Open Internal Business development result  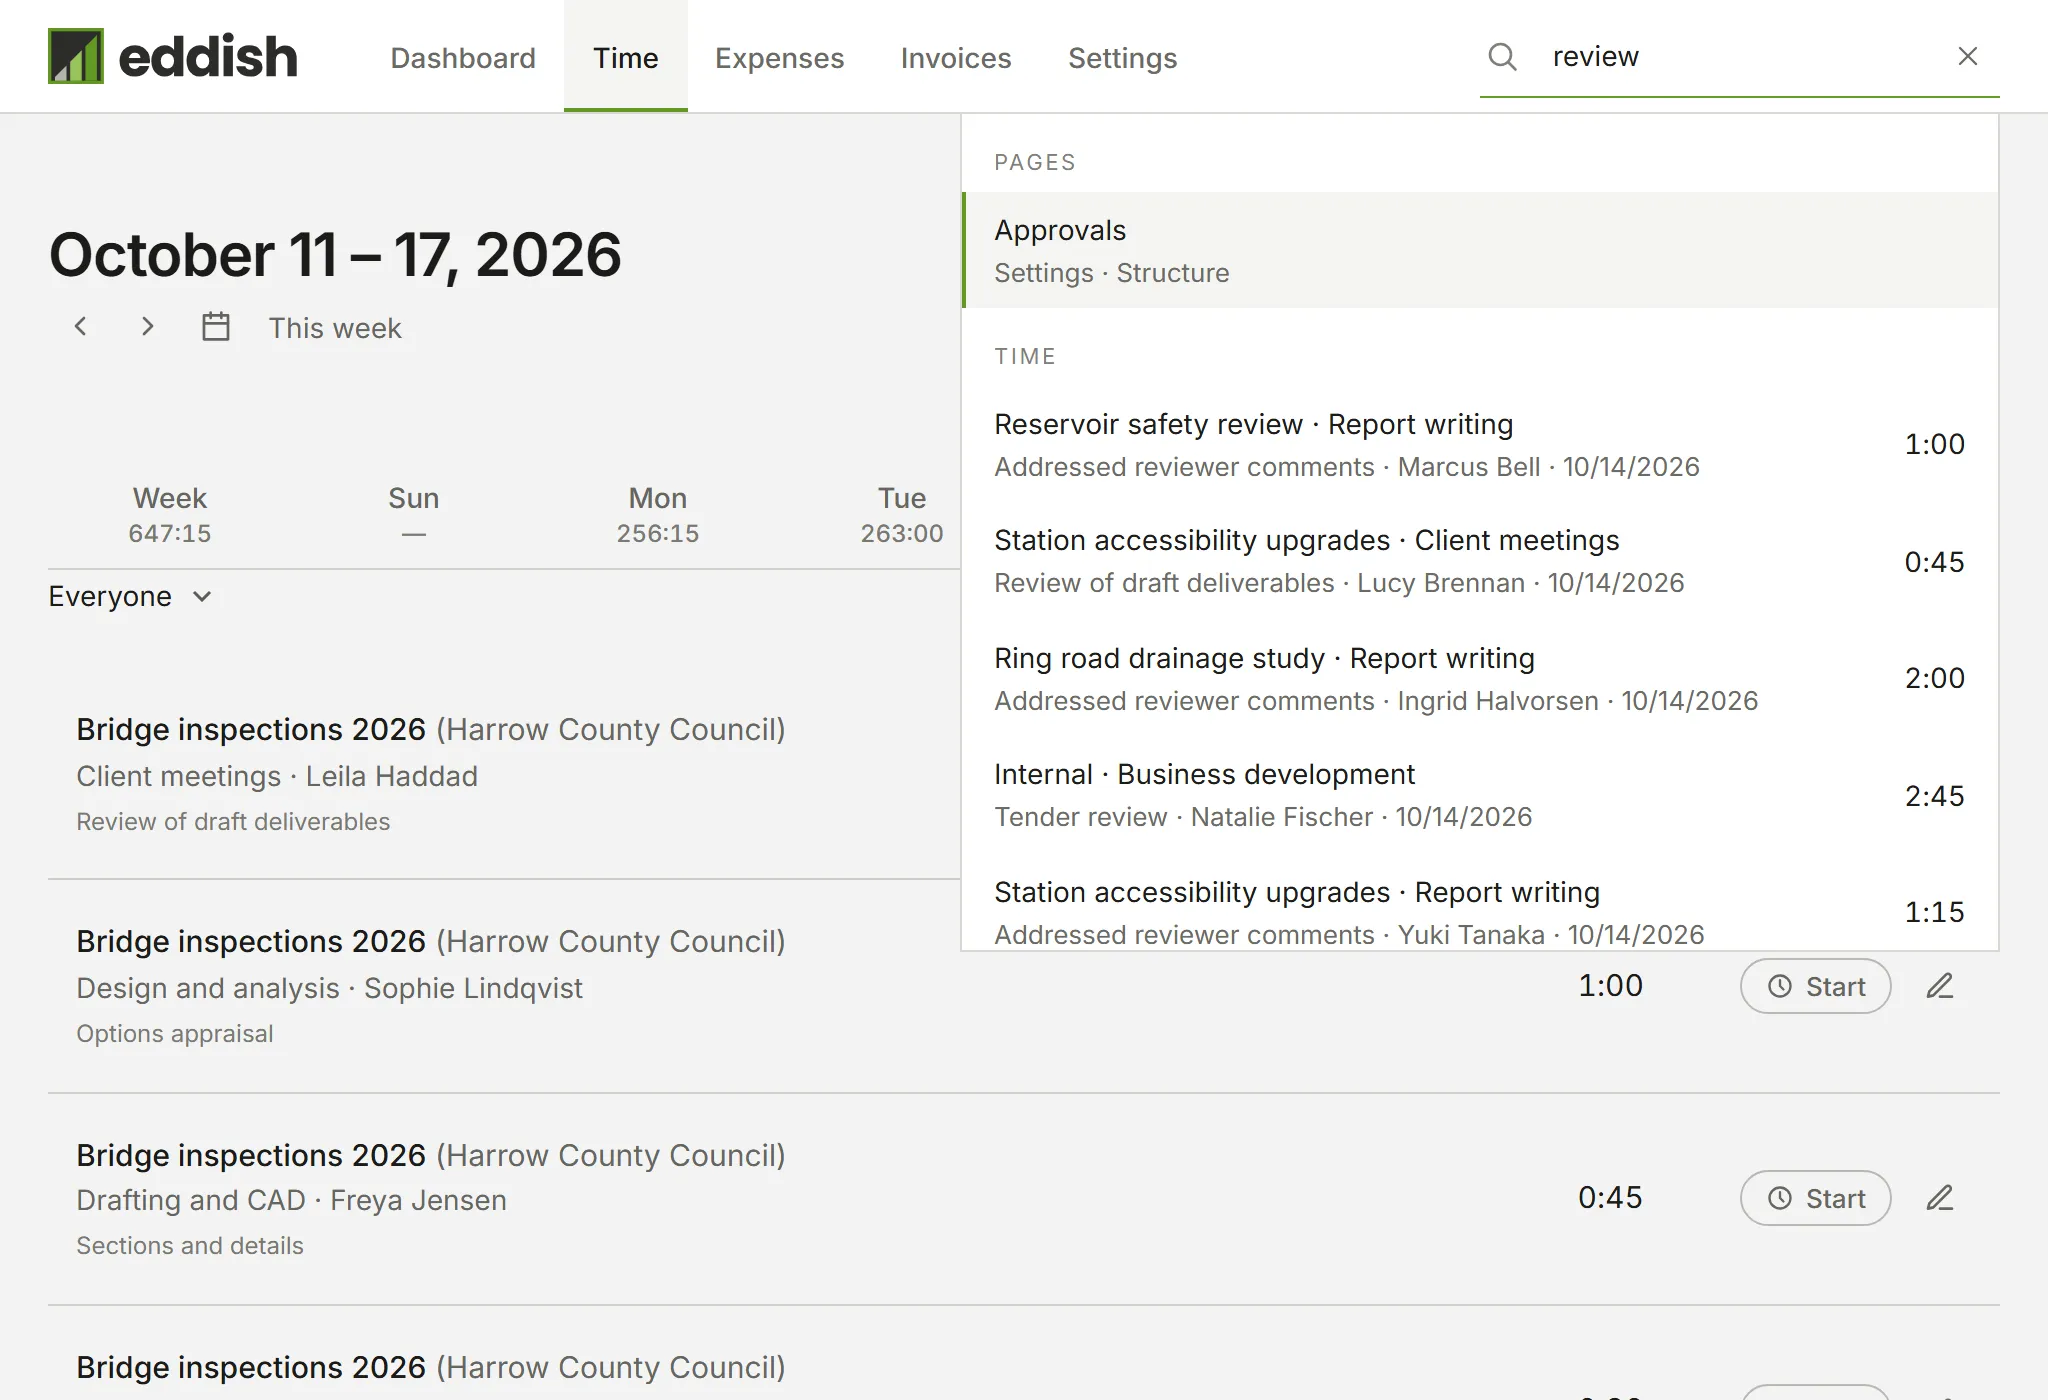click(1480, 795)
